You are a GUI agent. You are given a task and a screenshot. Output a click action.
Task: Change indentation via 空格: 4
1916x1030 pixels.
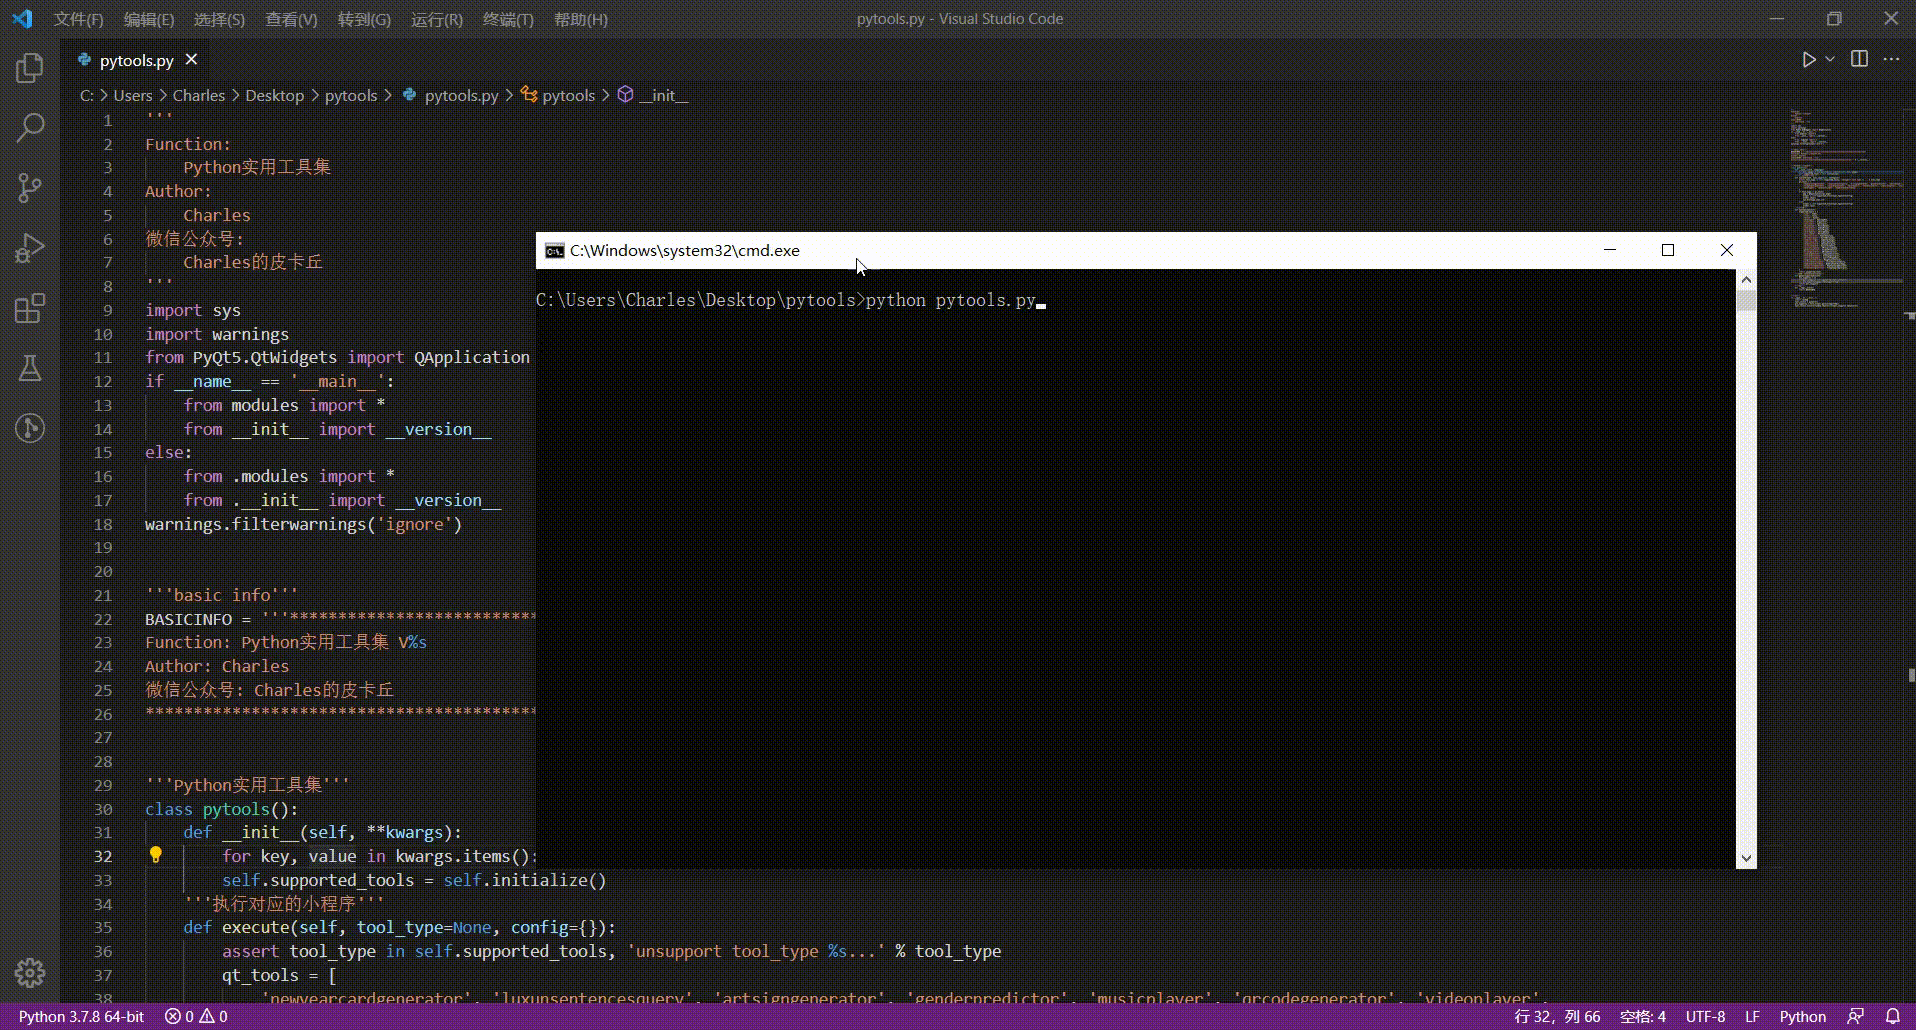[x=1642, y=1016]
